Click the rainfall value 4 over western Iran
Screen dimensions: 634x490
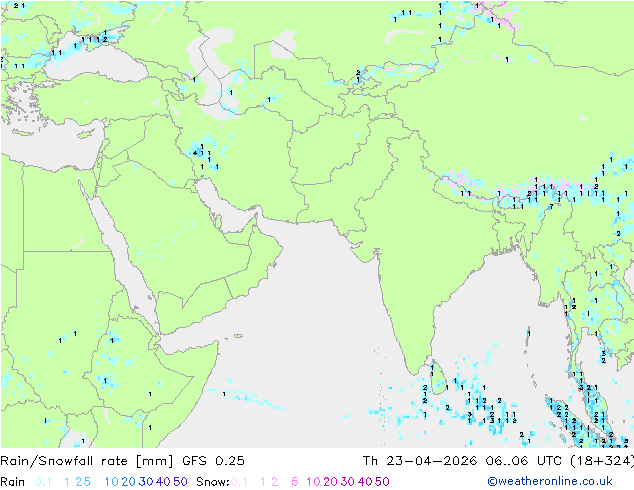[195, 153]
